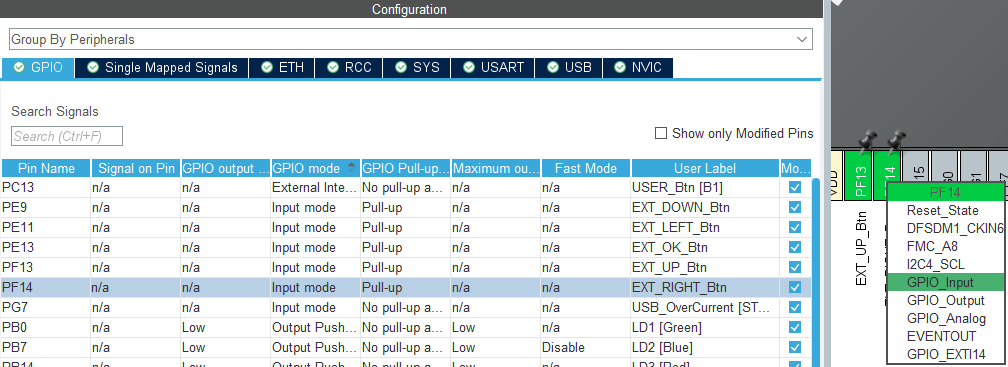Select the PC13 pin name cell
This screenshot has height=367, width=1008.
point(46,188)
